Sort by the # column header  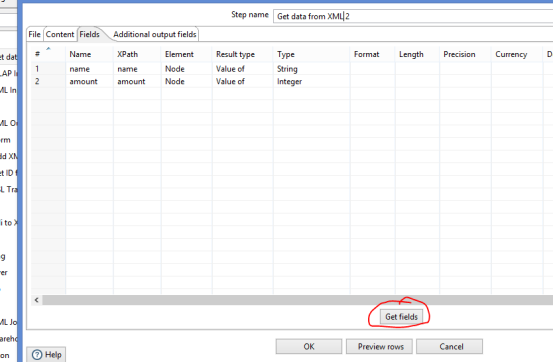tap(48, 54)
